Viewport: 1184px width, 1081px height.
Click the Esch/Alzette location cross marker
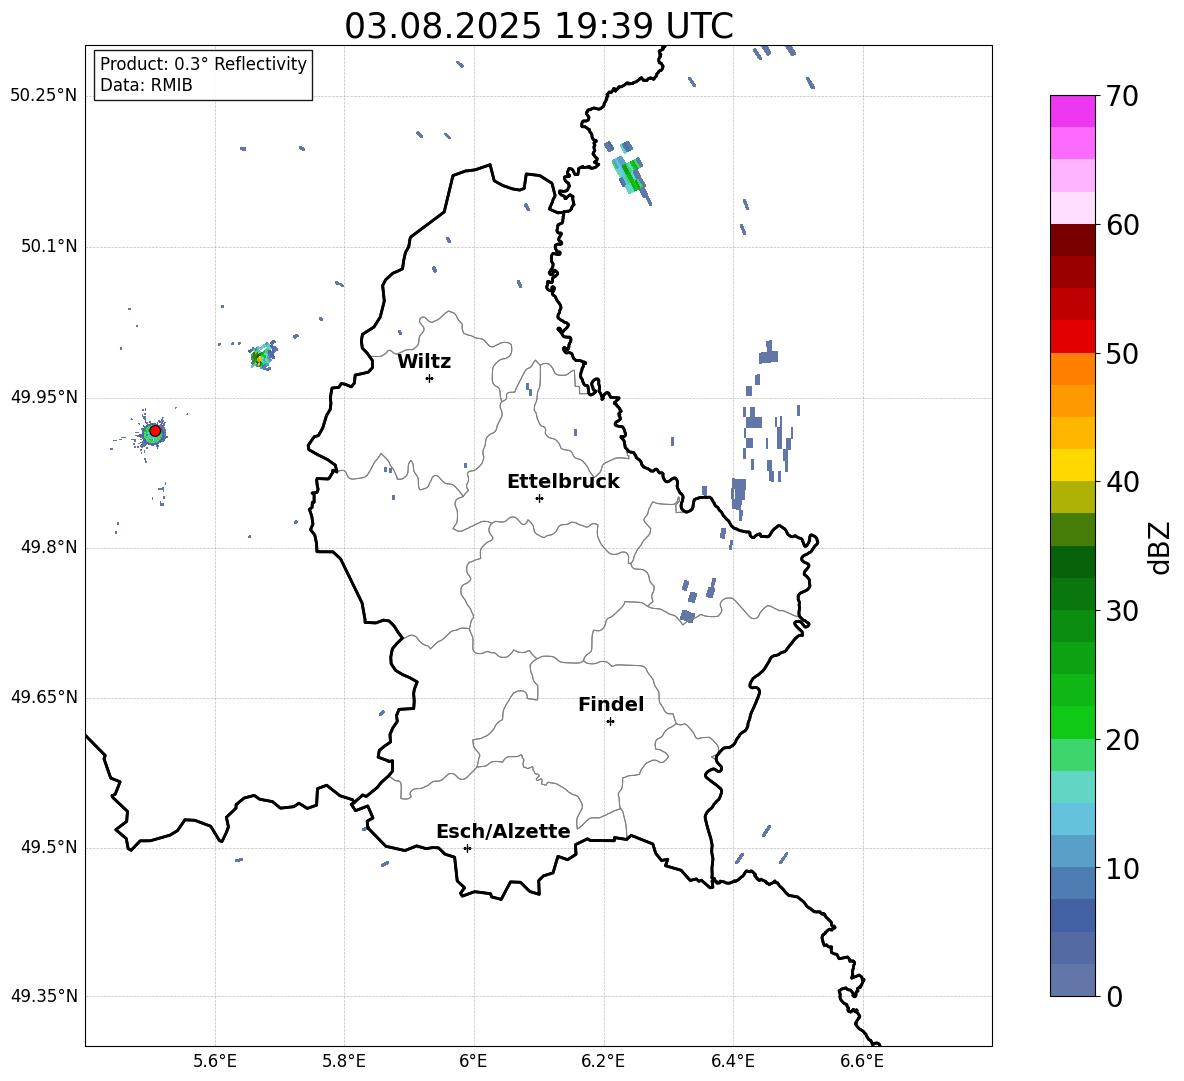tap(467, 848)
